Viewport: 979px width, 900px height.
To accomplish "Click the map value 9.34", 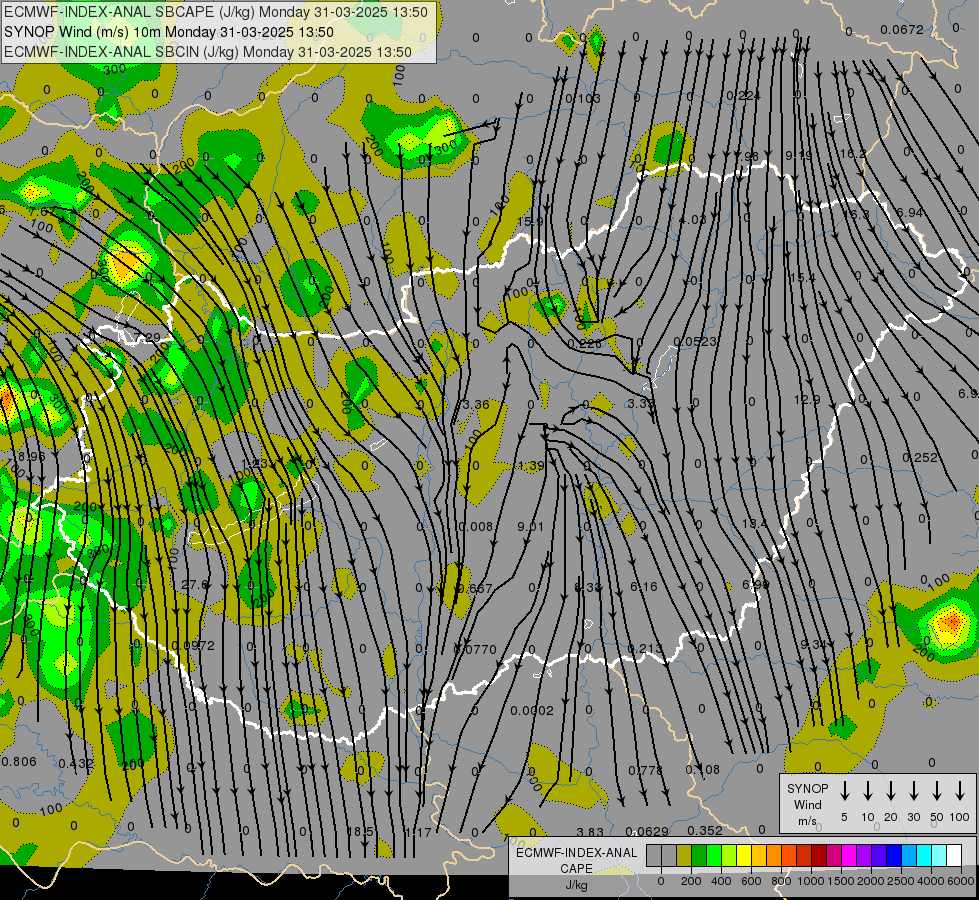I will click(x=814, y=644).
